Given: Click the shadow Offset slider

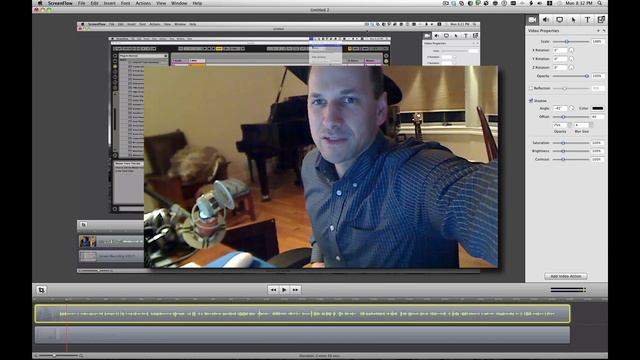Looking at the screenshot, I should (571, 117).
